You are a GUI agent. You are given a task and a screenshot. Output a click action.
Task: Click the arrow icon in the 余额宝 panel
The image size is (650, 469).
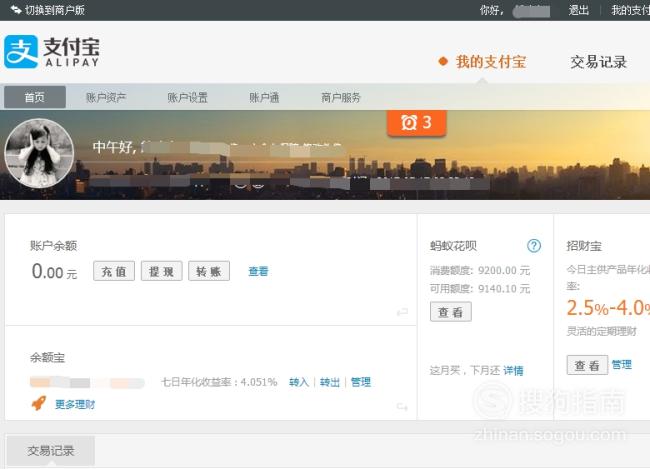[402, 406]
